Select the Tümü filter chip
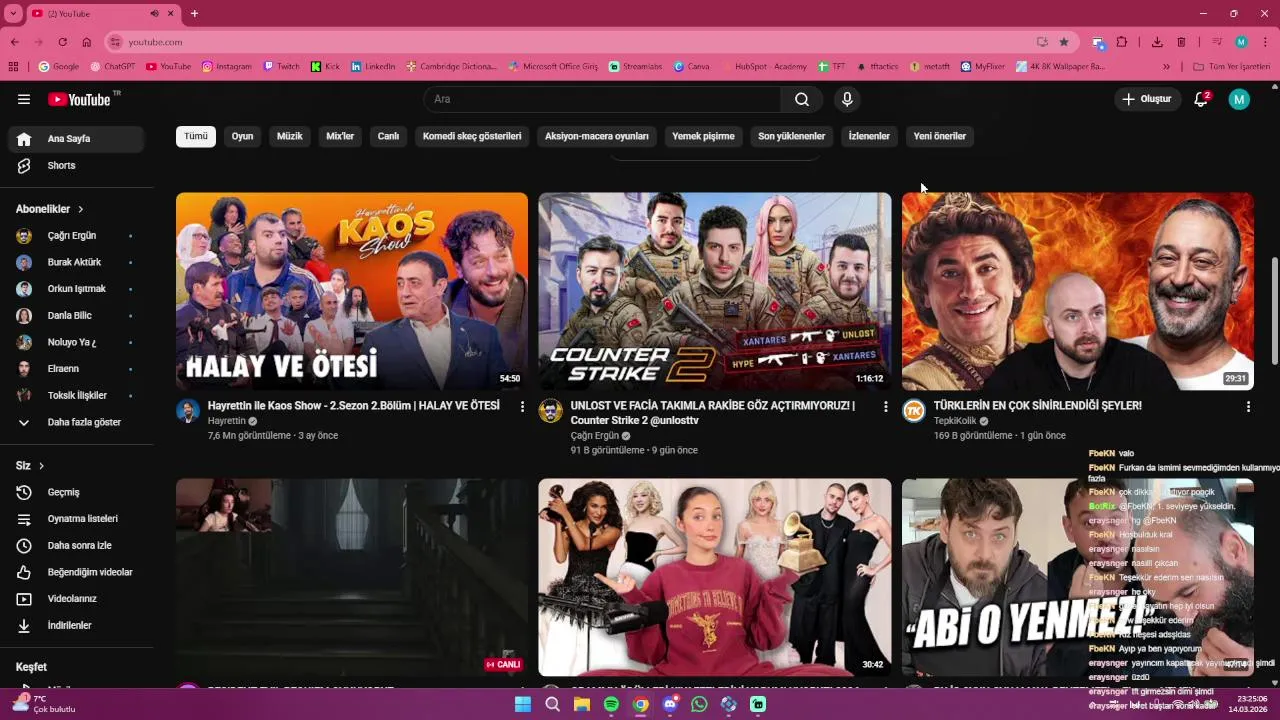Screen dimensions: 1280x720 [x=196, y=136]
